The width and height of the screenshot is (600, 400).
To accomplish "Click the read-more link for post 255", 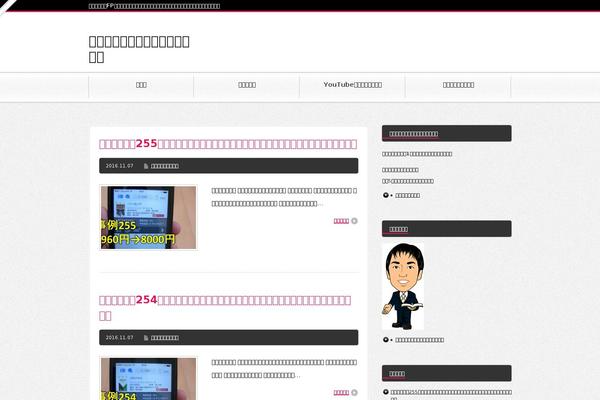I will pos(341,221).
